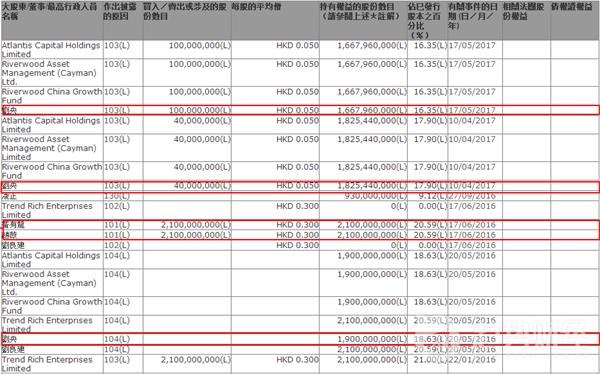
Task: Click the percentage of issued share capital header
Action: pyautogui.click(x=425, y=21)
